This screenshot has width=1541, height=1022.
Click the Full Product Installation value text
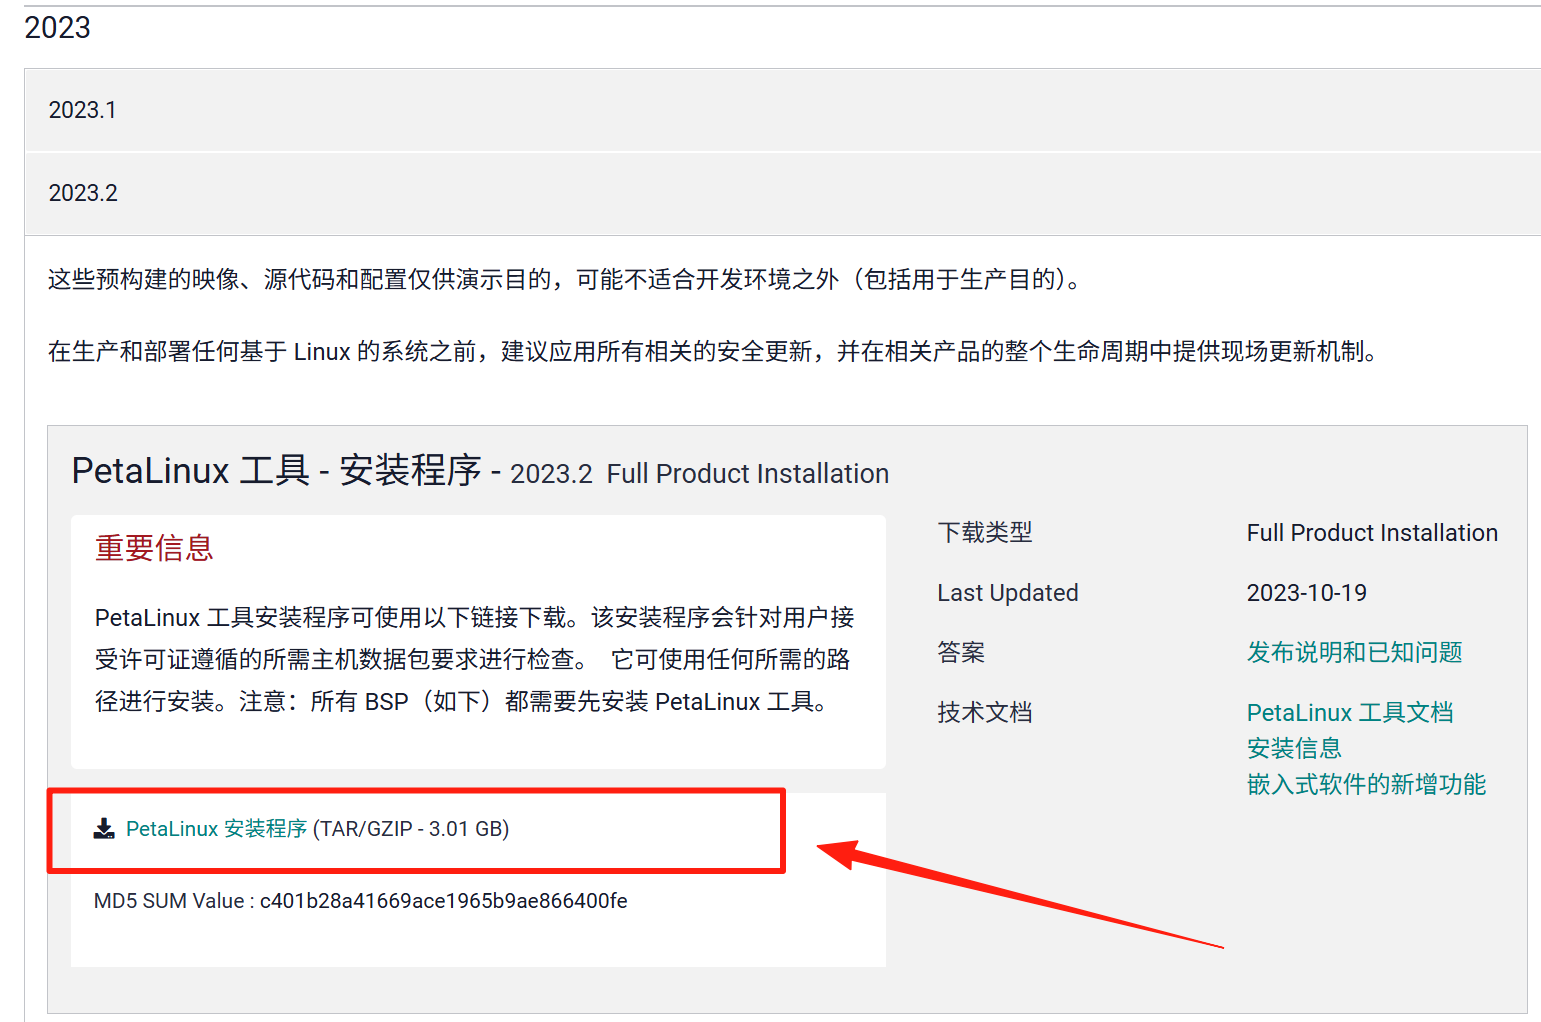(1372, 532)
